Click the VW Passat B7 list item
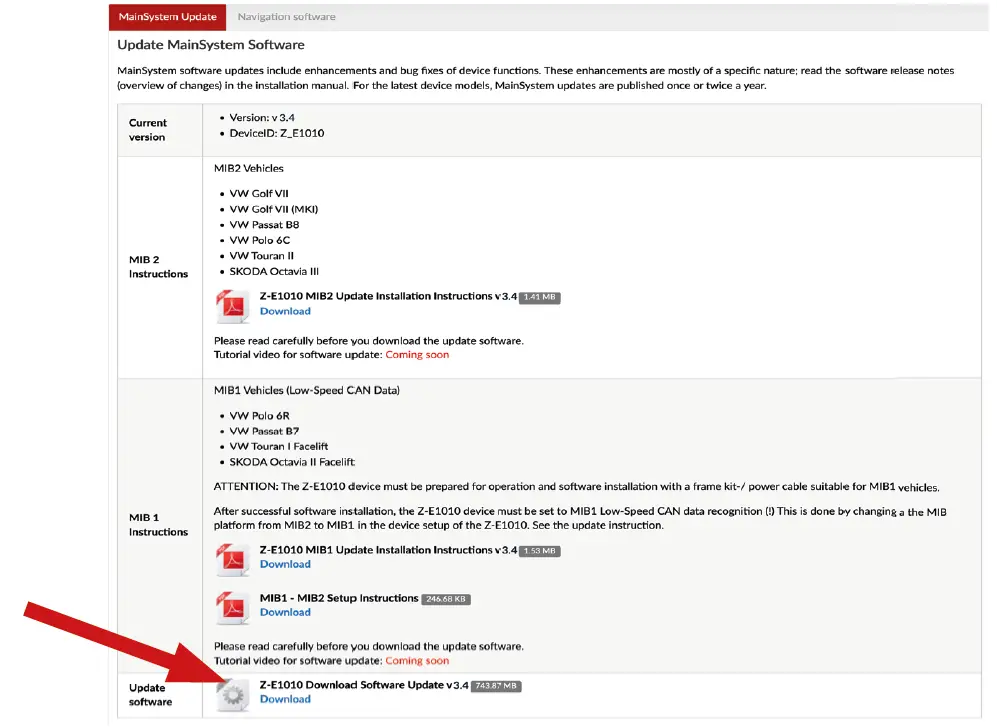The image size is (997, 727). (264, 431)
